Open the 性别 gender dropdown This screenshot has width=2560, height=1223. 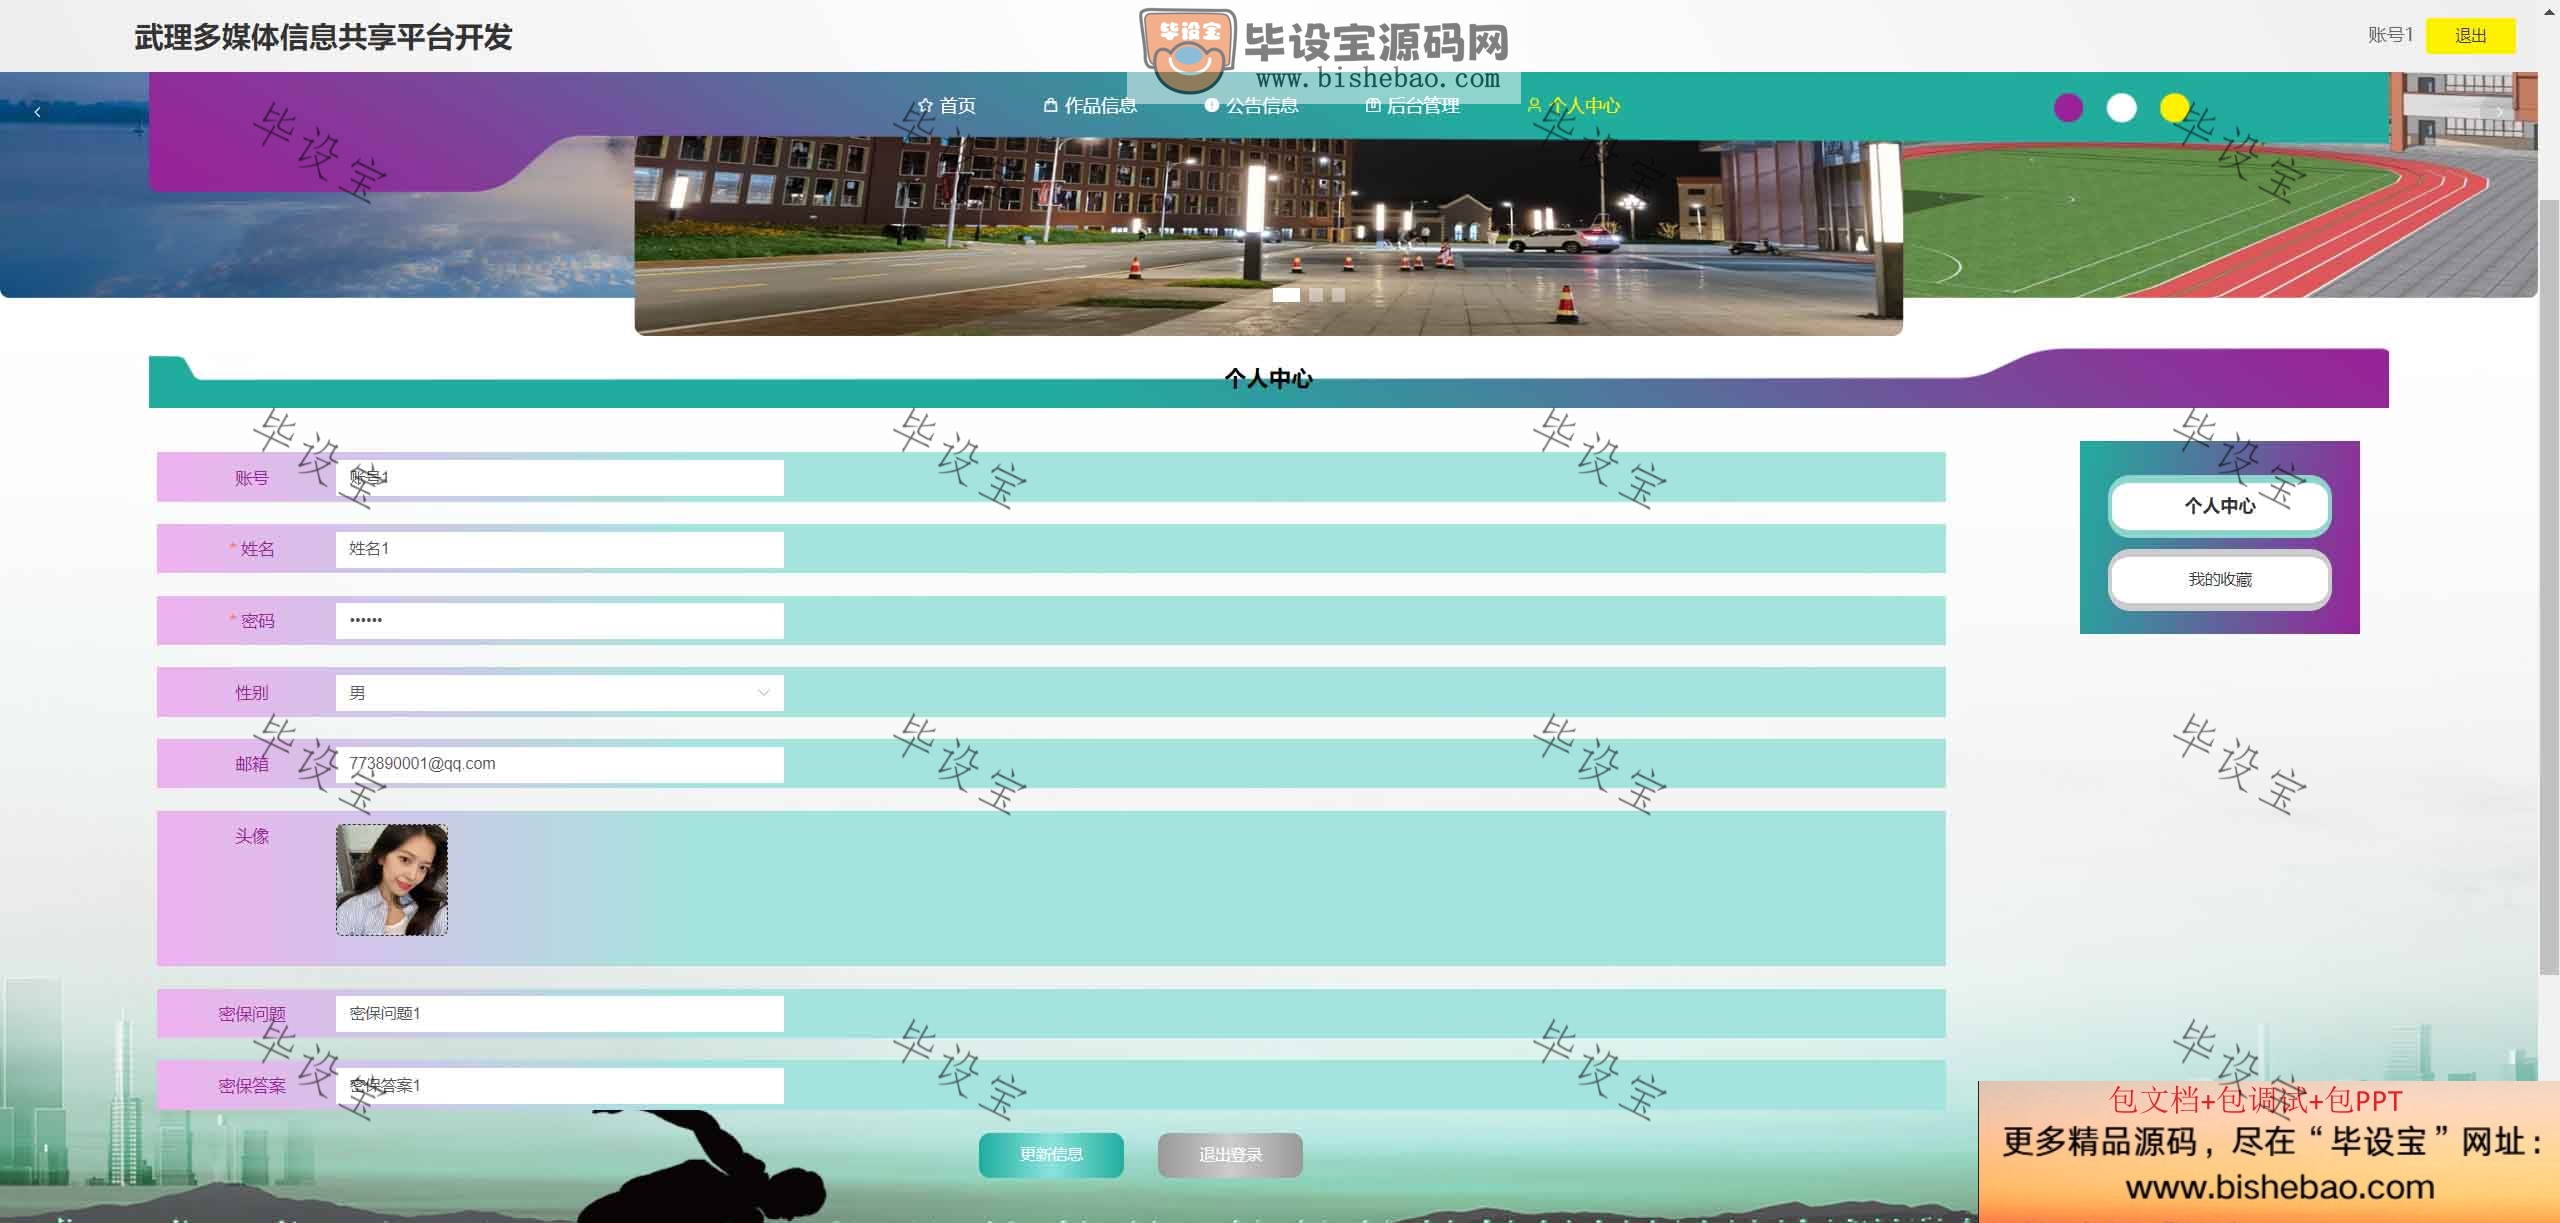[559, 692]
